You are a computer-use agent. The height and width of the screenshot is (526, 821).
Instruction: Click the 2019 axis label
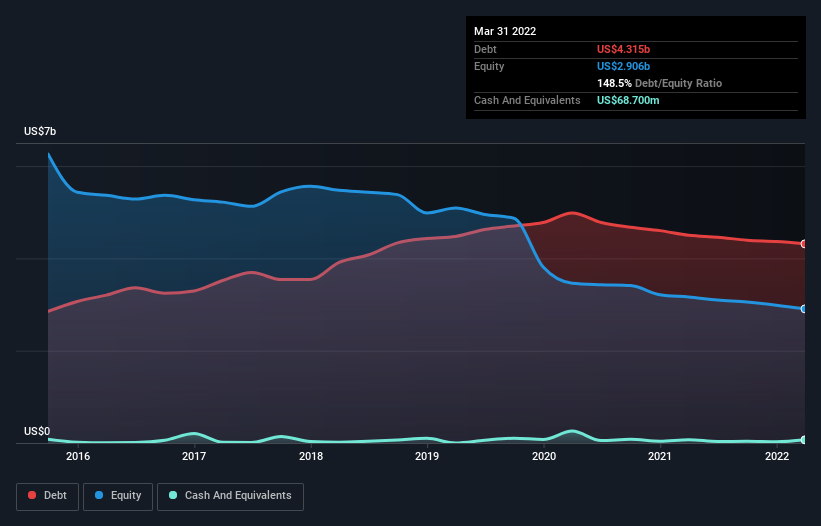[x=427, y=456]
